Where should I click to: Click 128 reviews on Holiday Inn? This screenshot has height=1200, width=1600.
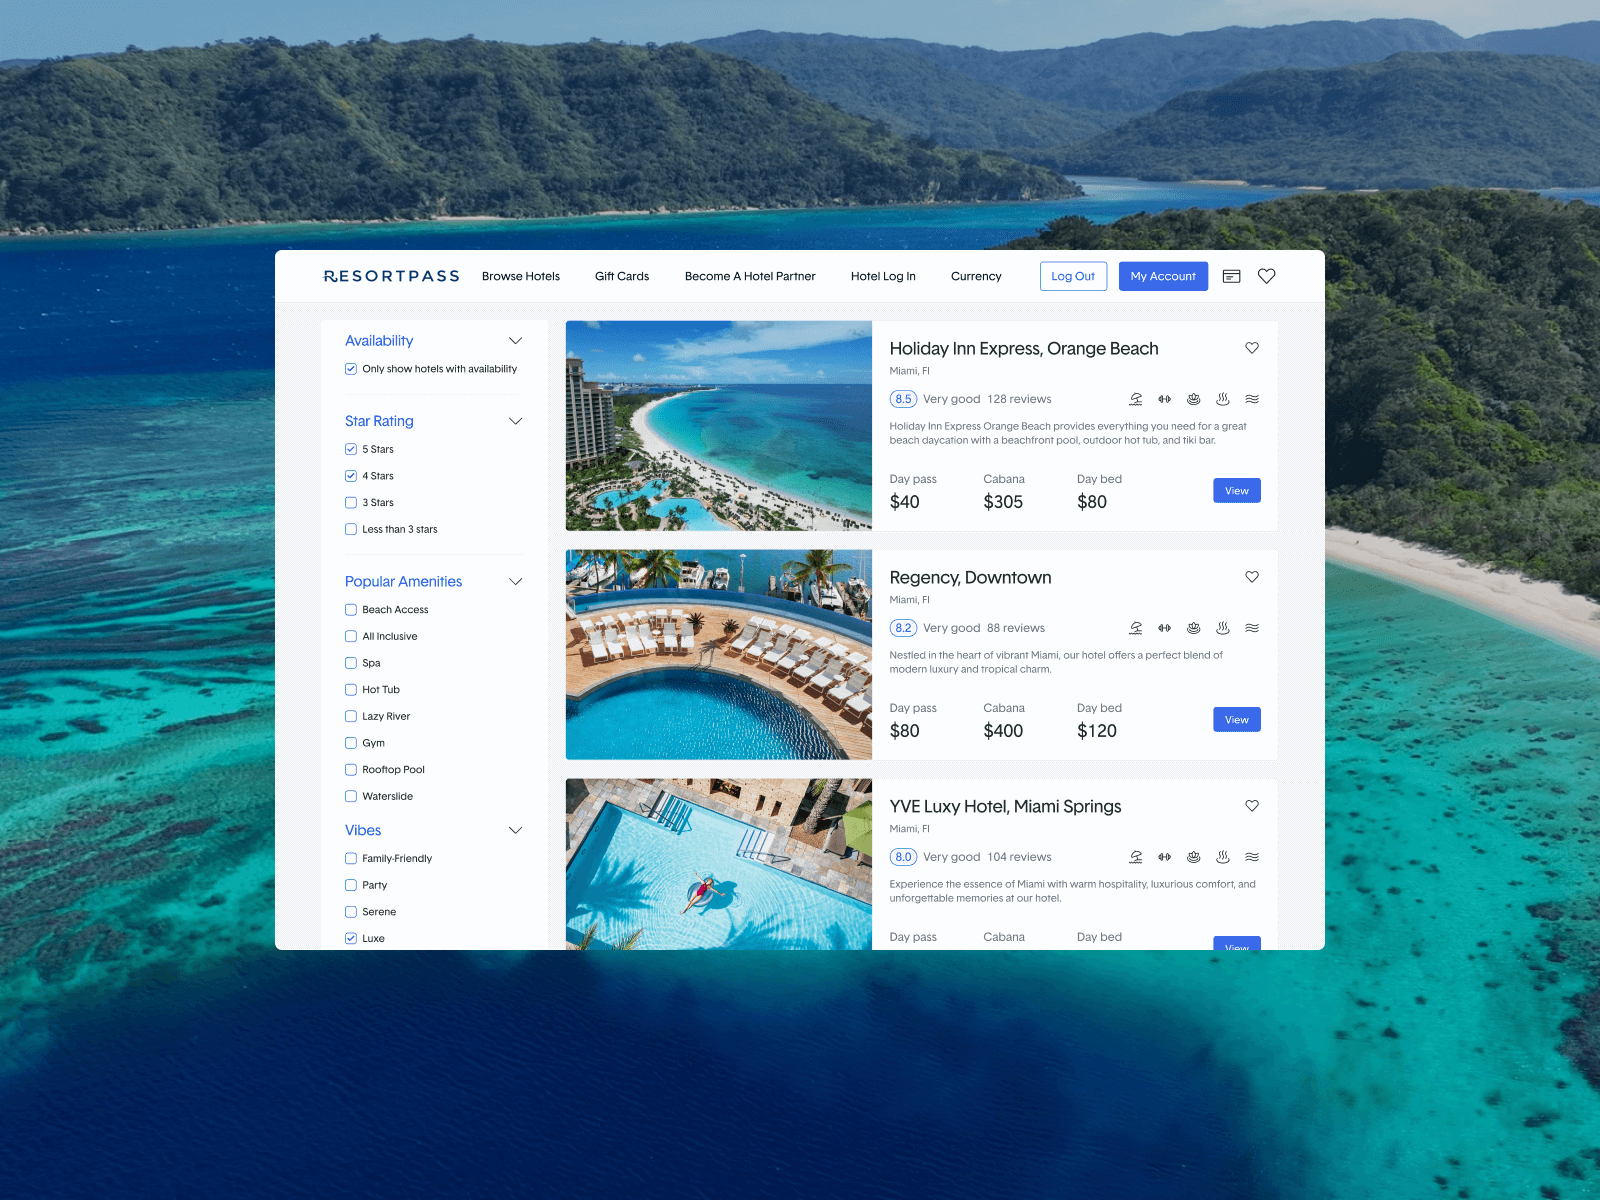(1019, 399)
